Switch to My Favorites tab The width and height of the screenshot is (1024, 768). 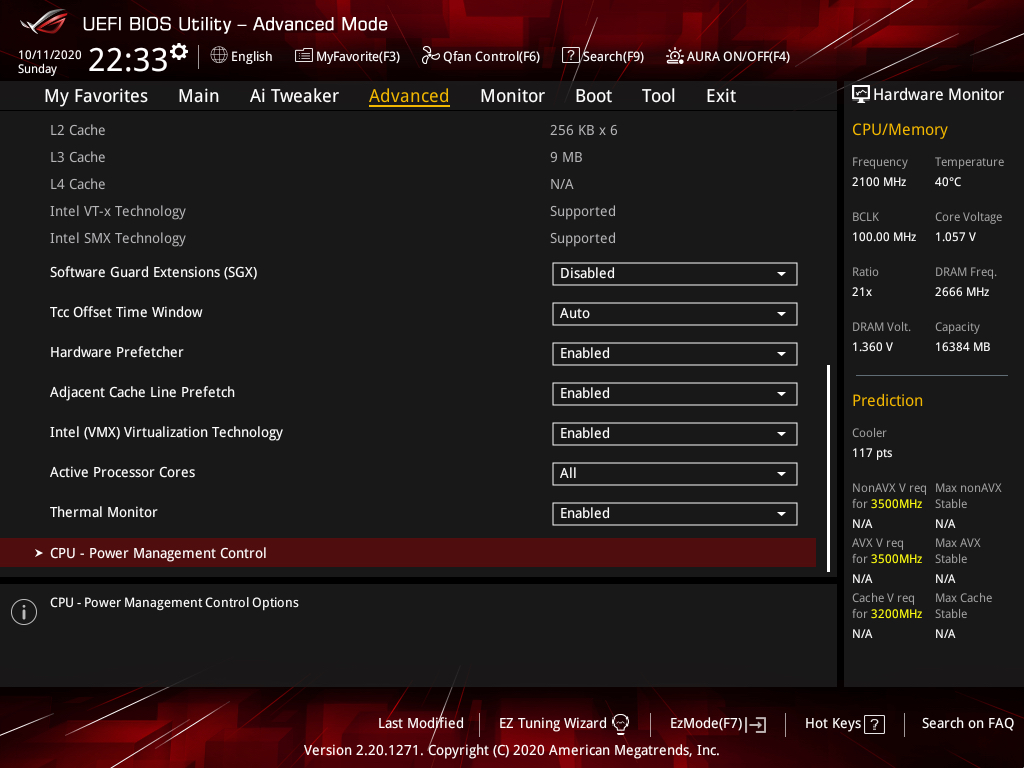point(96,96)
